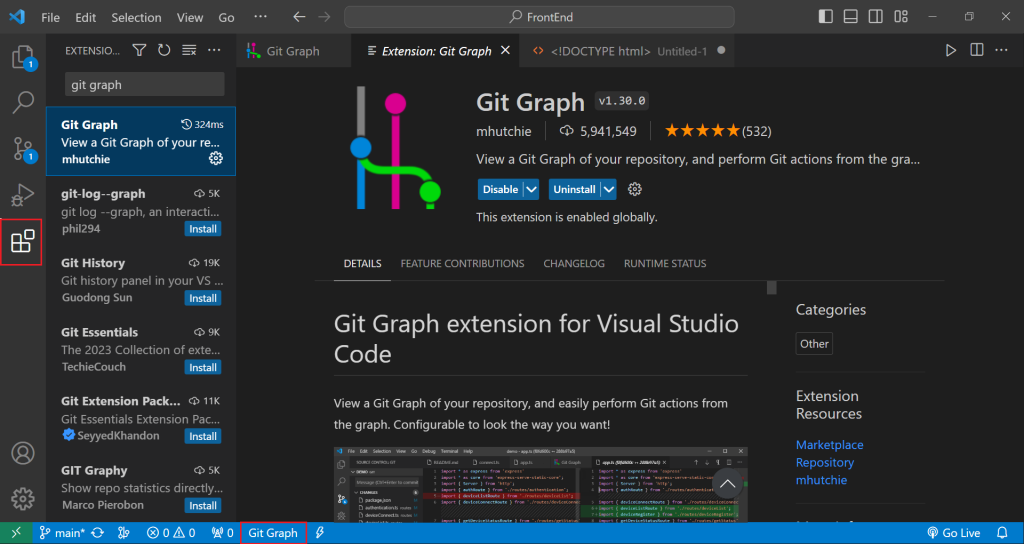Screen dimensions: 1024x544
Task: Start Go Live server
Action: [x=954, y=533]
